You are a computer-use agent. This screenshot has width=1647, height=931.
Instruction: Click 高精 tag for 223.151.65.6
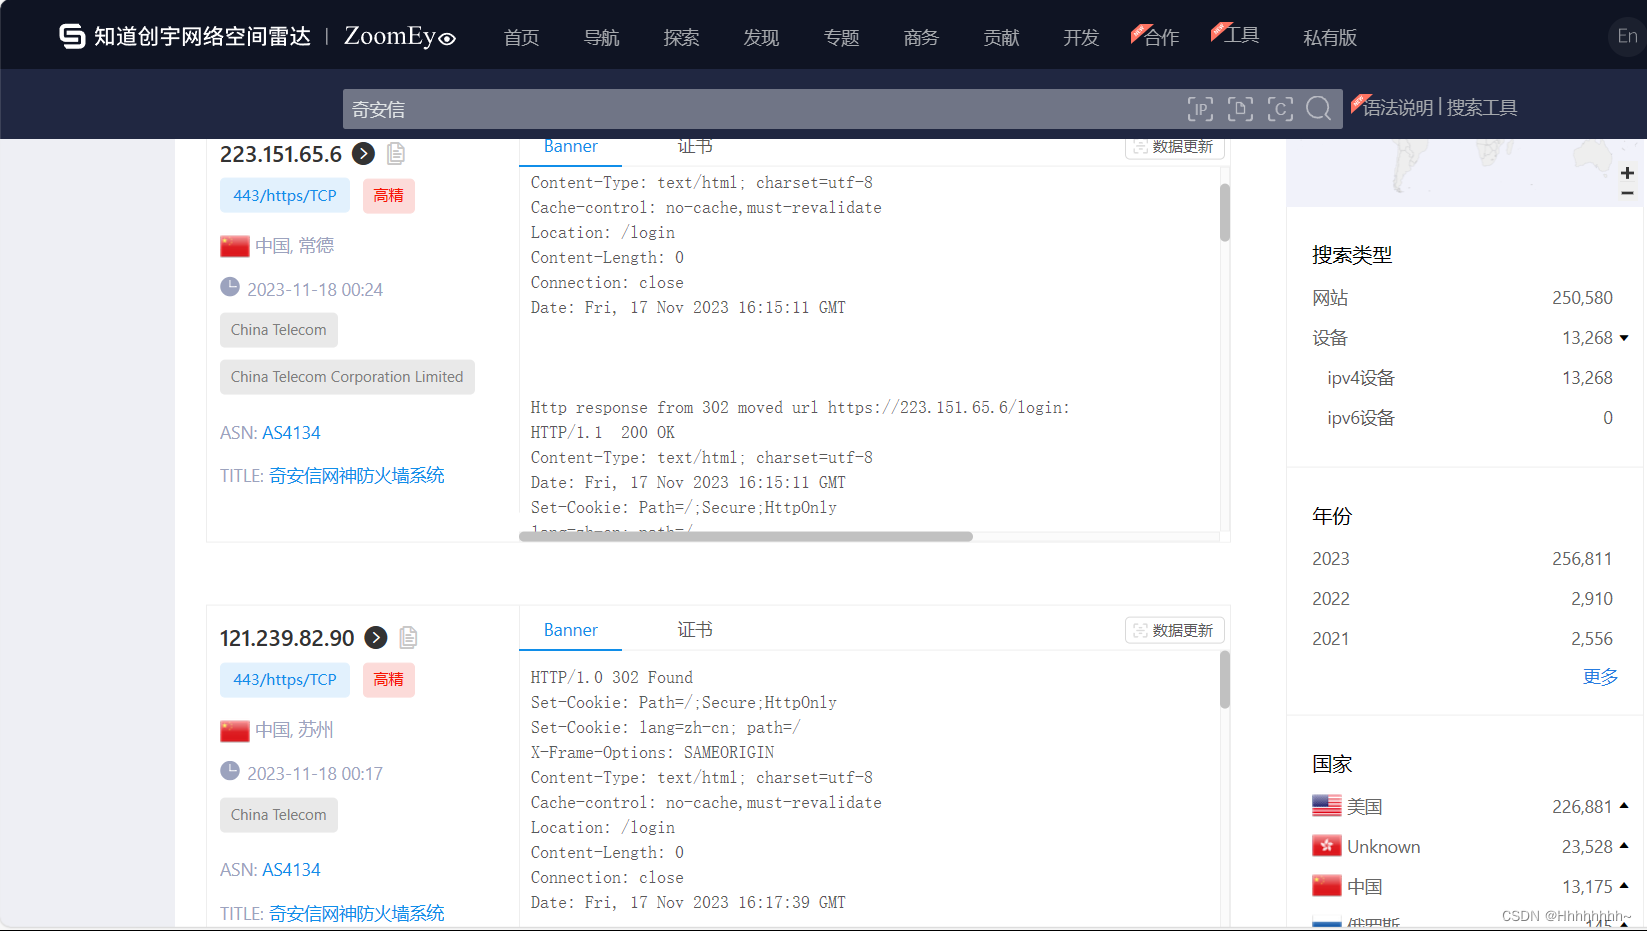388,196
